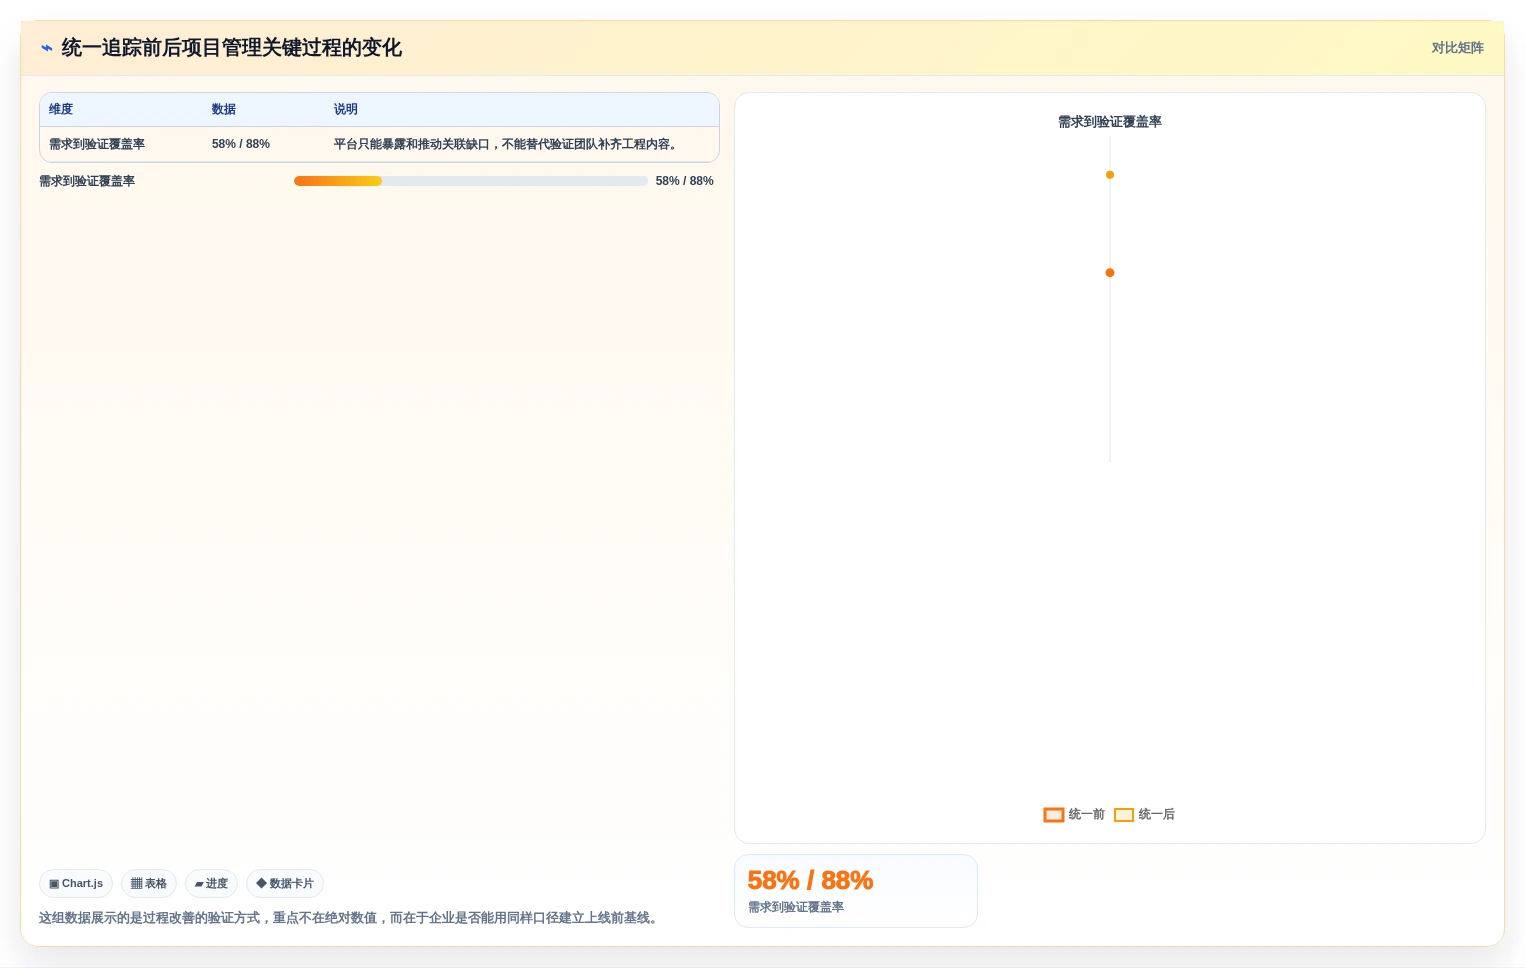The image size is (1525, 968).
Task: Select the 数据 column header
Action: (x=224, y=109)
